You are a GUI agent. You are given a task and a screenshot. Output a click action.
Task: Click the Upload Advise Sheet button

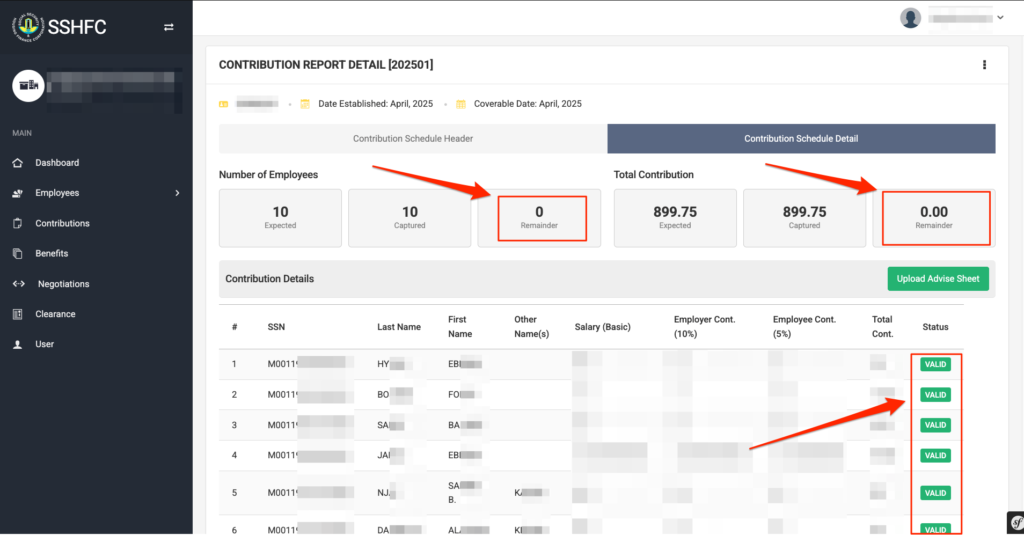tap(937, 279)
